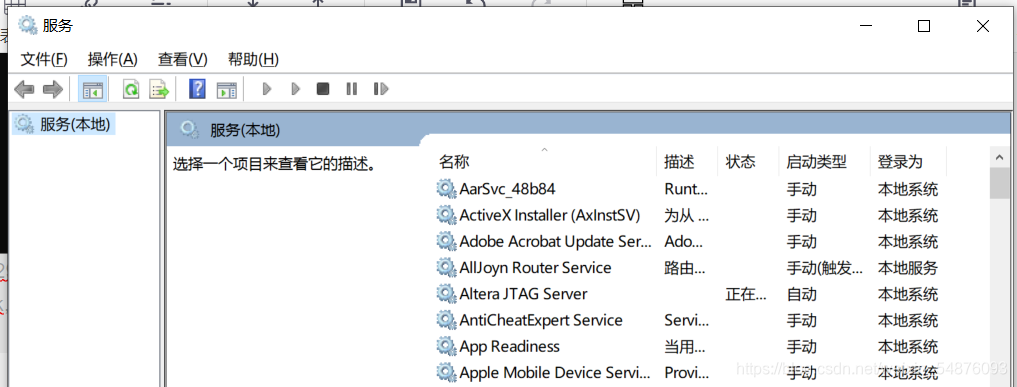Open the 帮助(H) menu
This screenshot has width=1017, height=387.
(253, 60)
